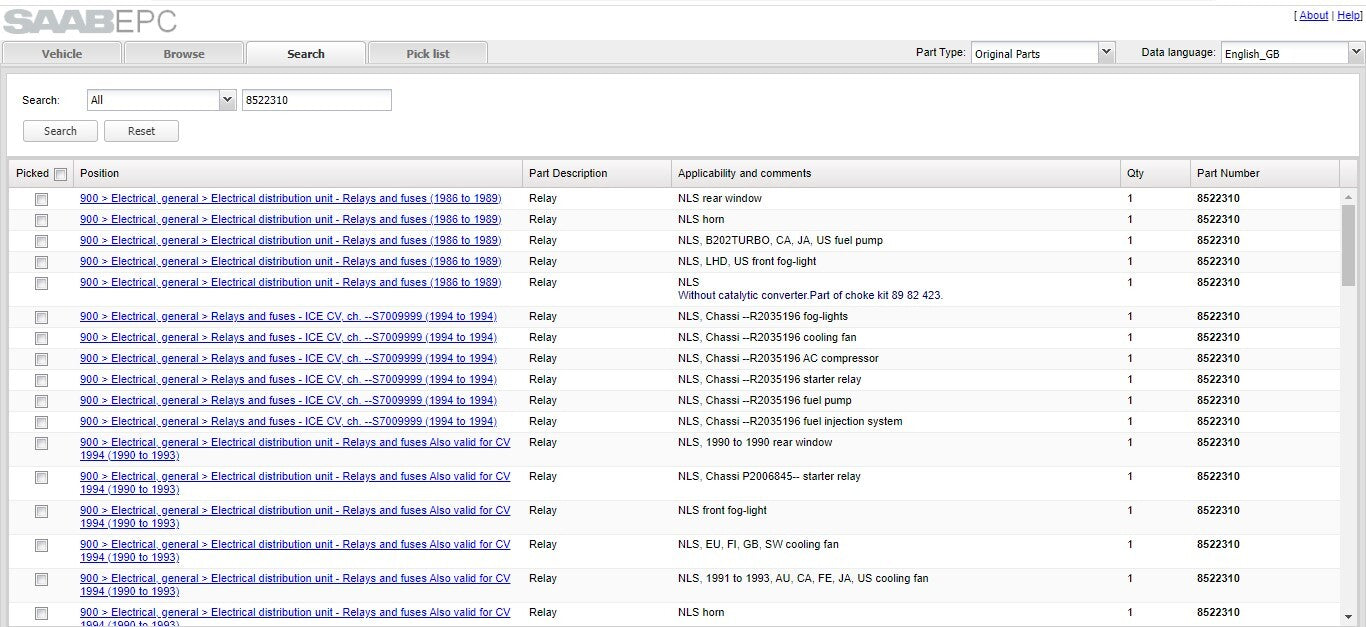Tick checkbox for the choke kit 89 82 423 row
This screenshot has height=627, width=1366.
pyautogui.click(x=41, y=283)
